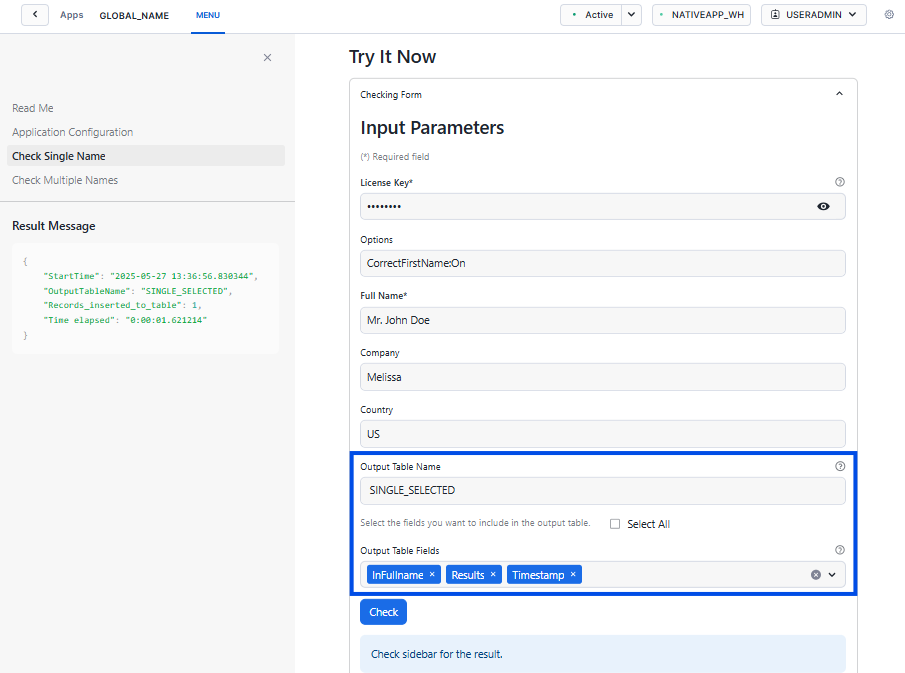
Task: Click the Options input field
Action: click(x=603, y=263)
